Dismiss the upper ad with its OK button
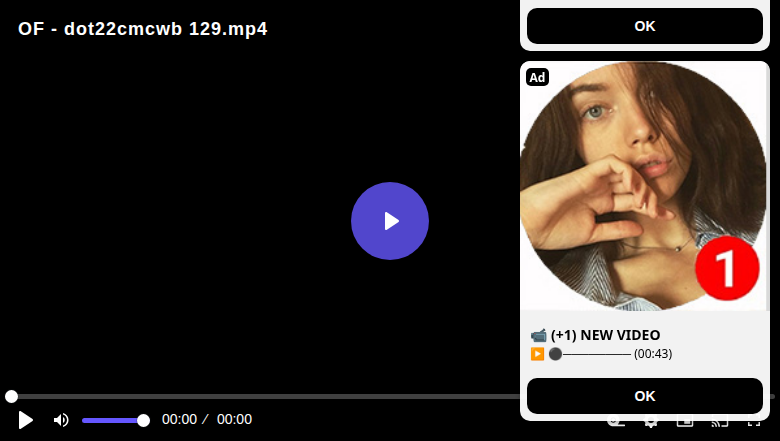The width and height of the screenshot is (780, 441). 645,26
